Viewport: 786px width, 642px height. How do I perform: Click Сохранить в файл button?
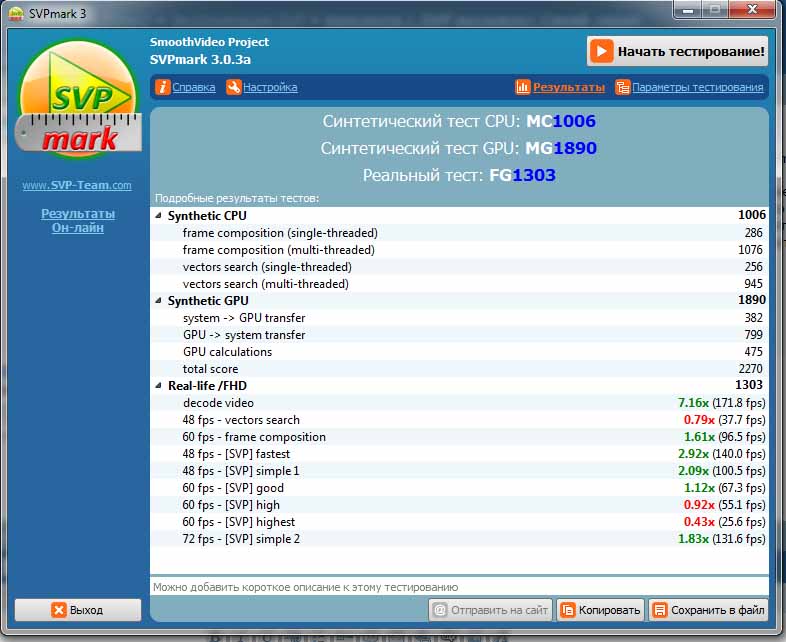708,609
